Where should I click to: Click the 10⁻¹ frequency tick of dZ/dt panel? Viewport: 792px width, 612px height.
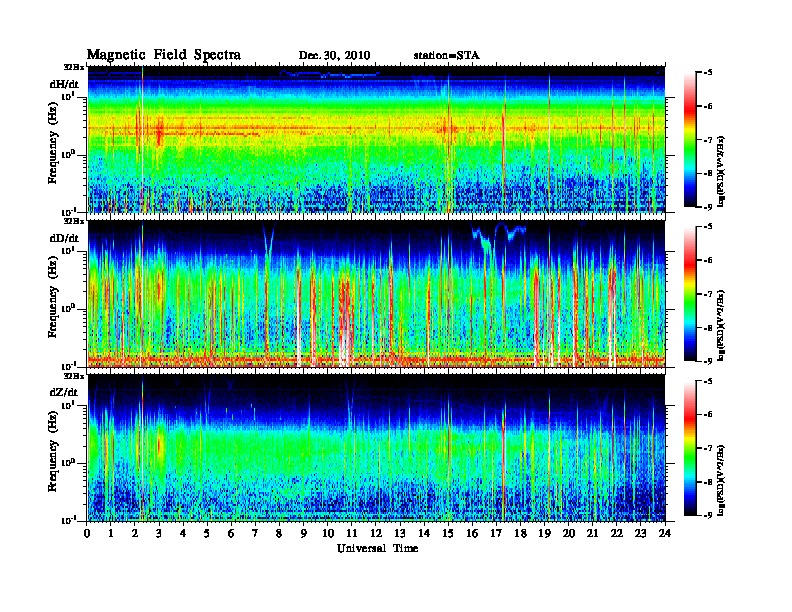click(68, 520)
